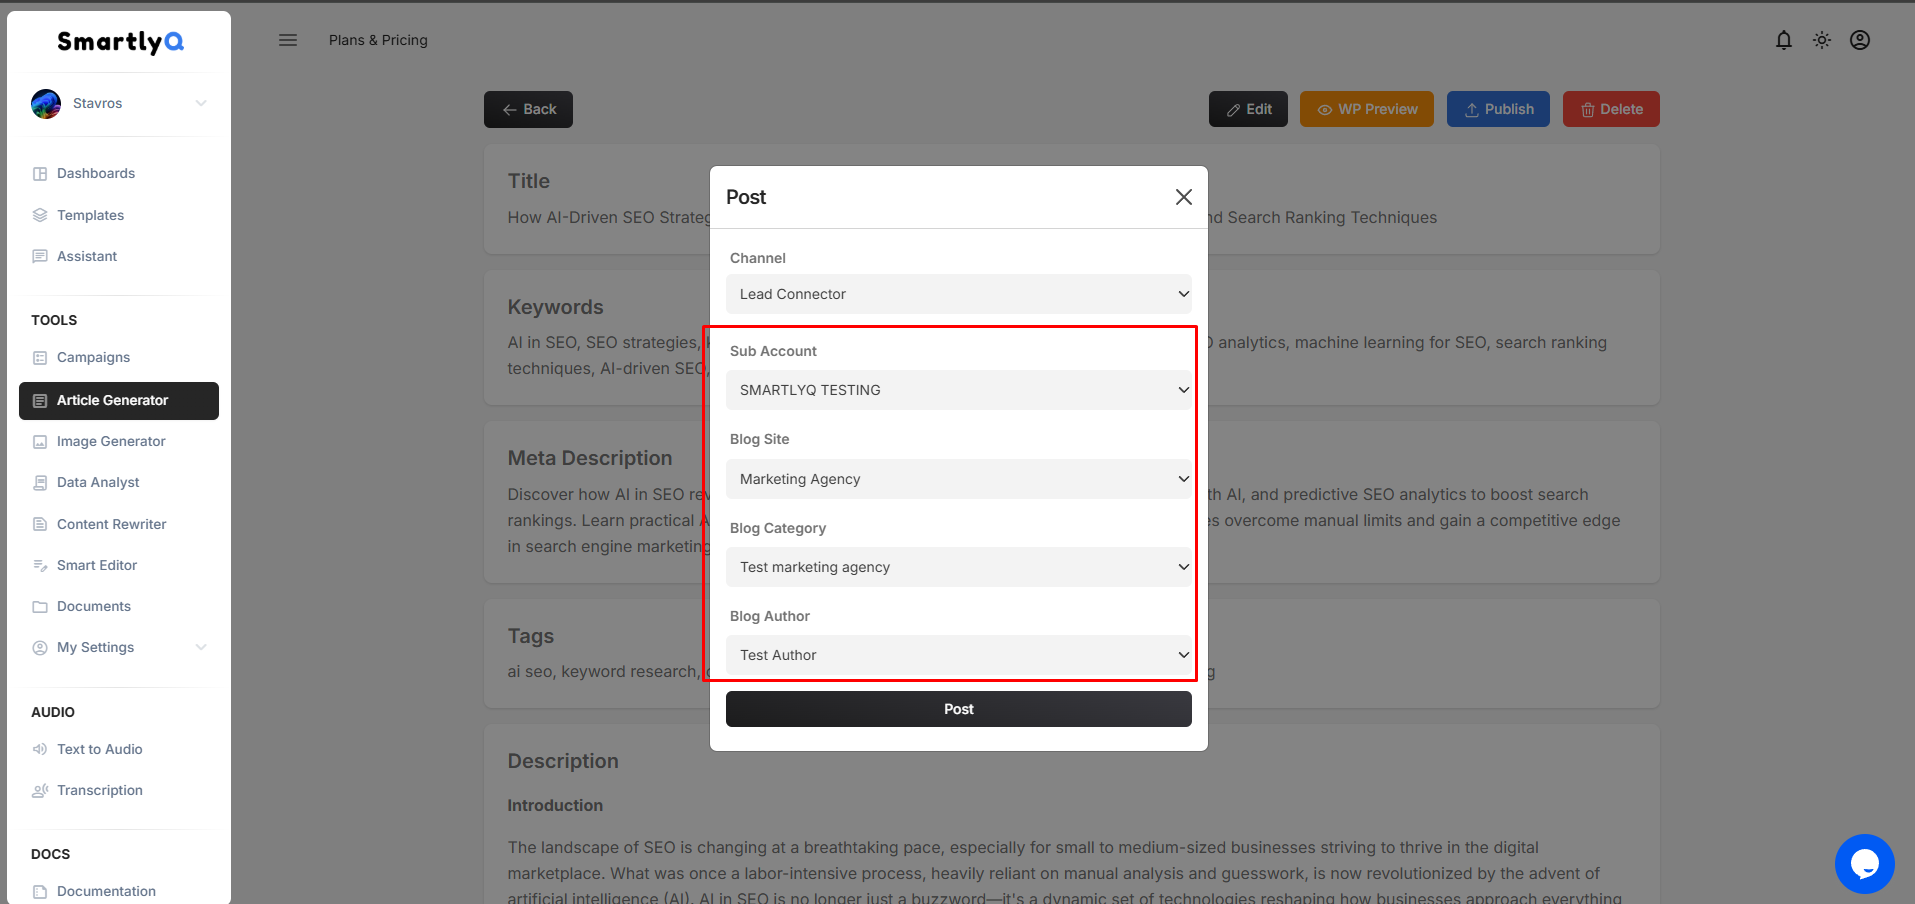
Task: Click the Edit button
Action: [1248, 109]
